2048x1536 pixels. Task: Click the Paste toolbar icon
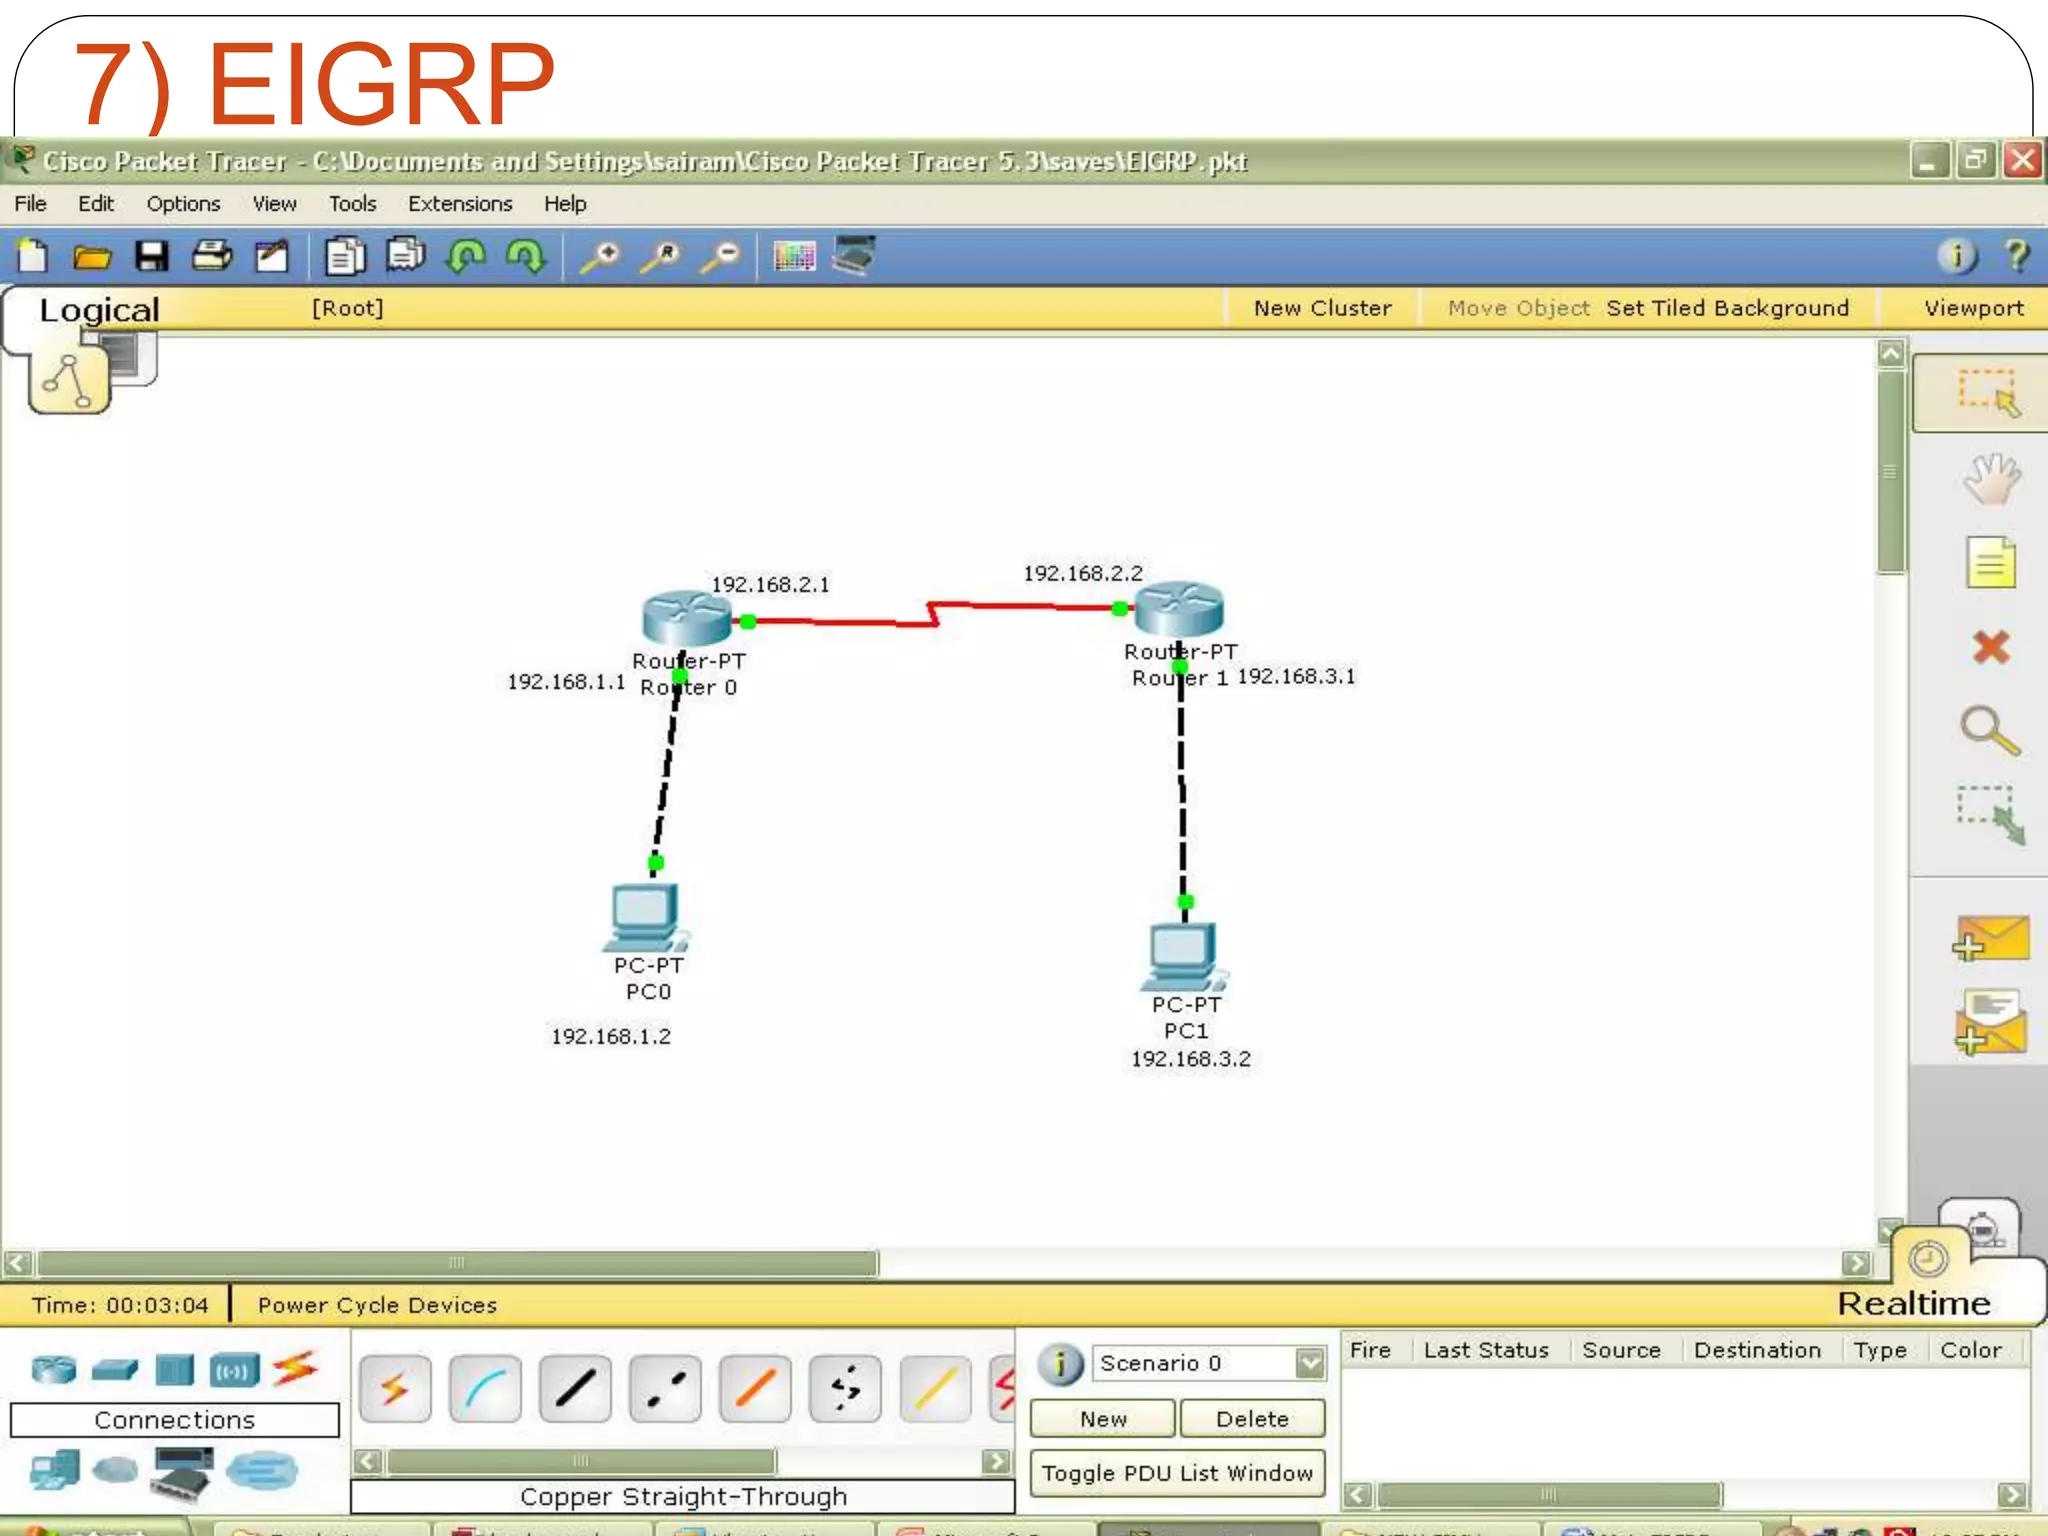[x=406, y=256]
